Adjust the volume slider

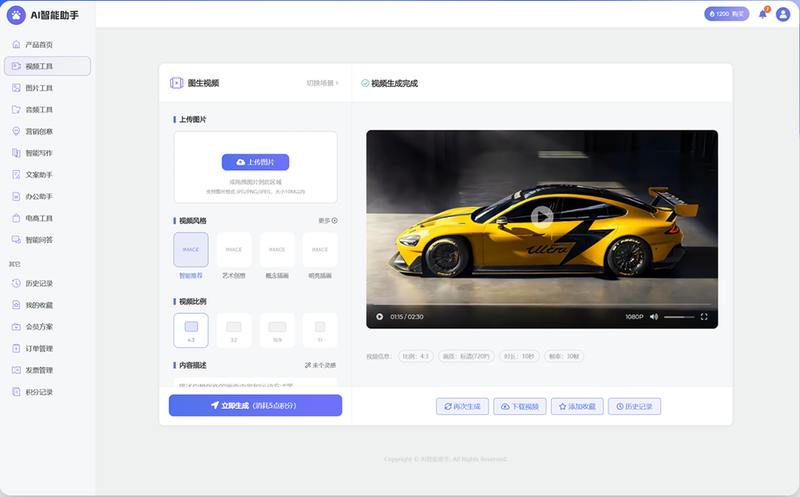click(x=679, y=317)
